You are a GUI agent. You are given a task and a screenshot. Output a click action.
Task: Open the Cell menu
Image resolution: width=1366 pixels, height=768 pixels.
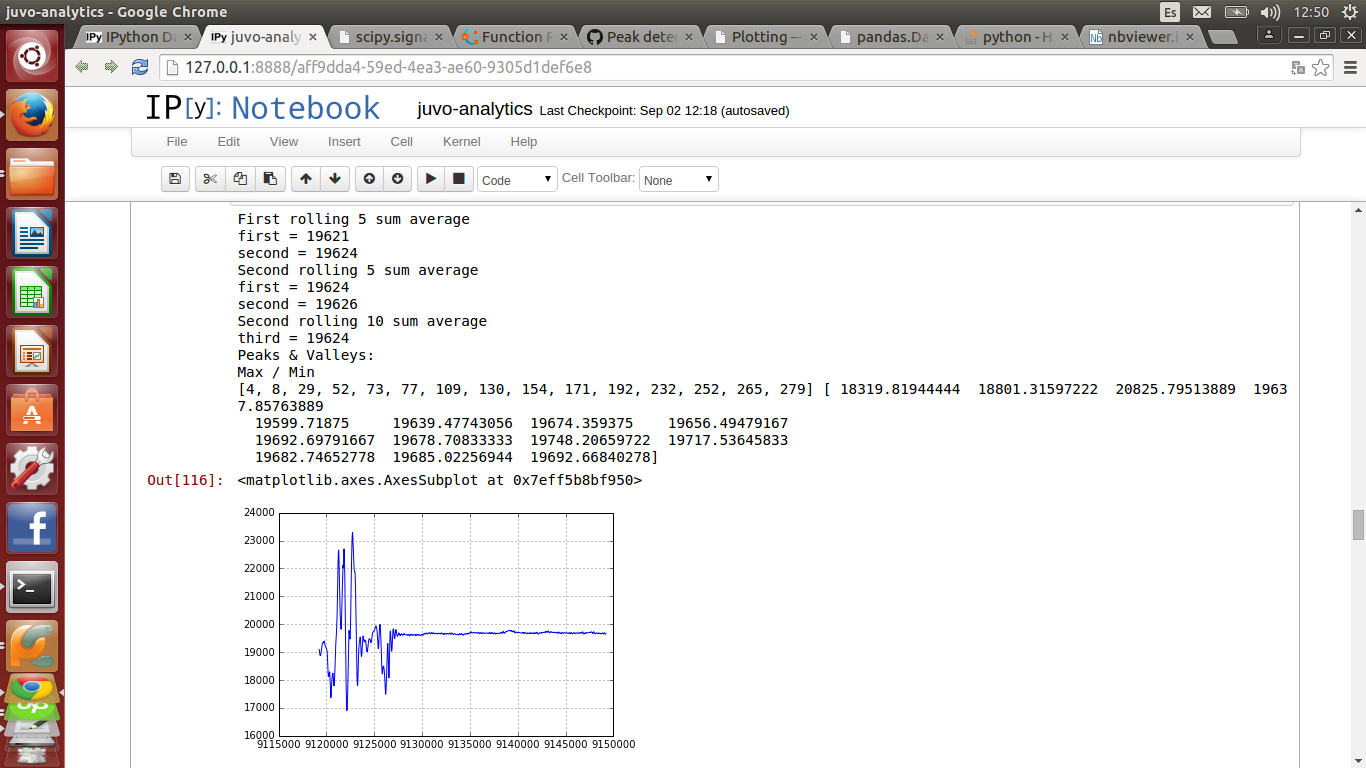click(402, 142)
